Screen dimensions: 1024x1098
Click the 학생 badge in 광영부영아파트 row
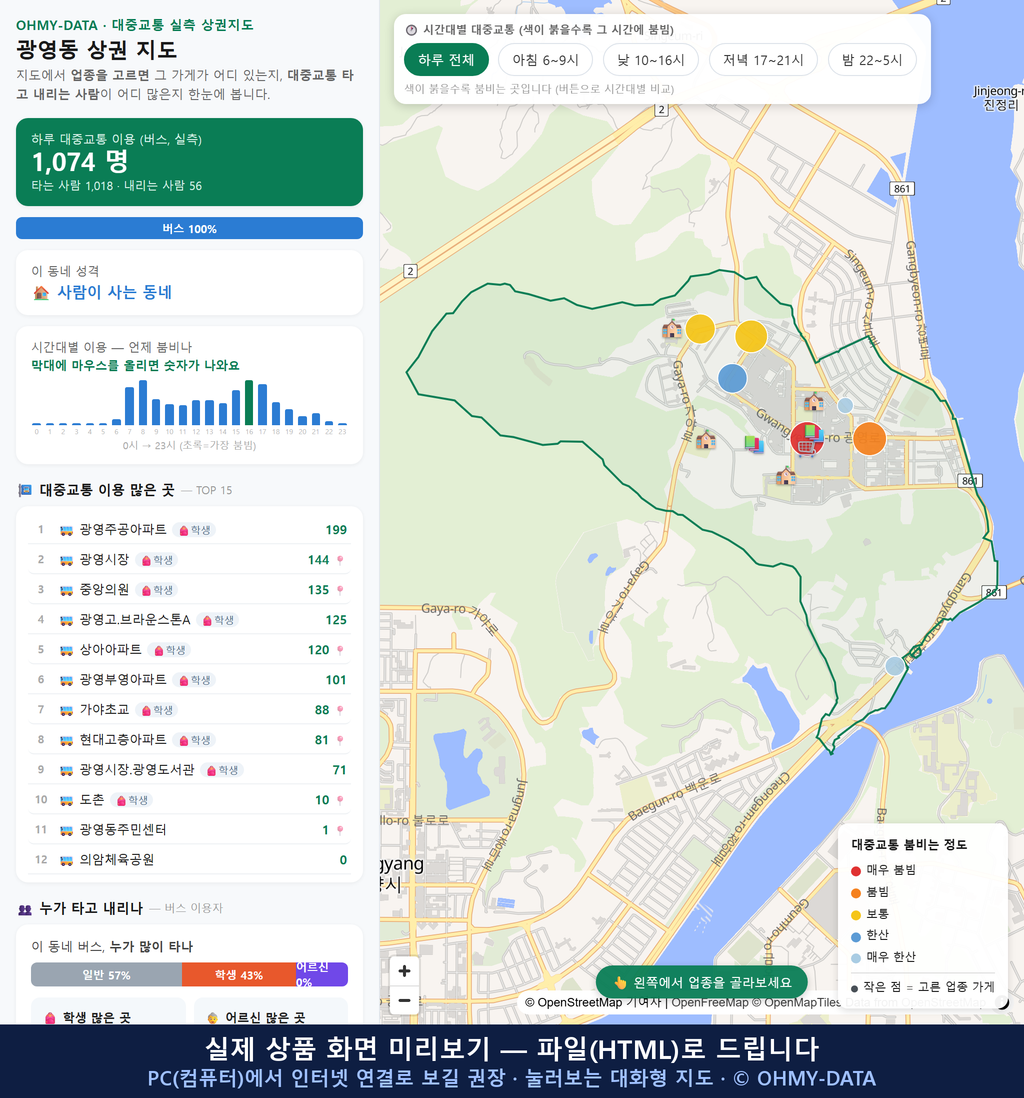pos(195,680)
